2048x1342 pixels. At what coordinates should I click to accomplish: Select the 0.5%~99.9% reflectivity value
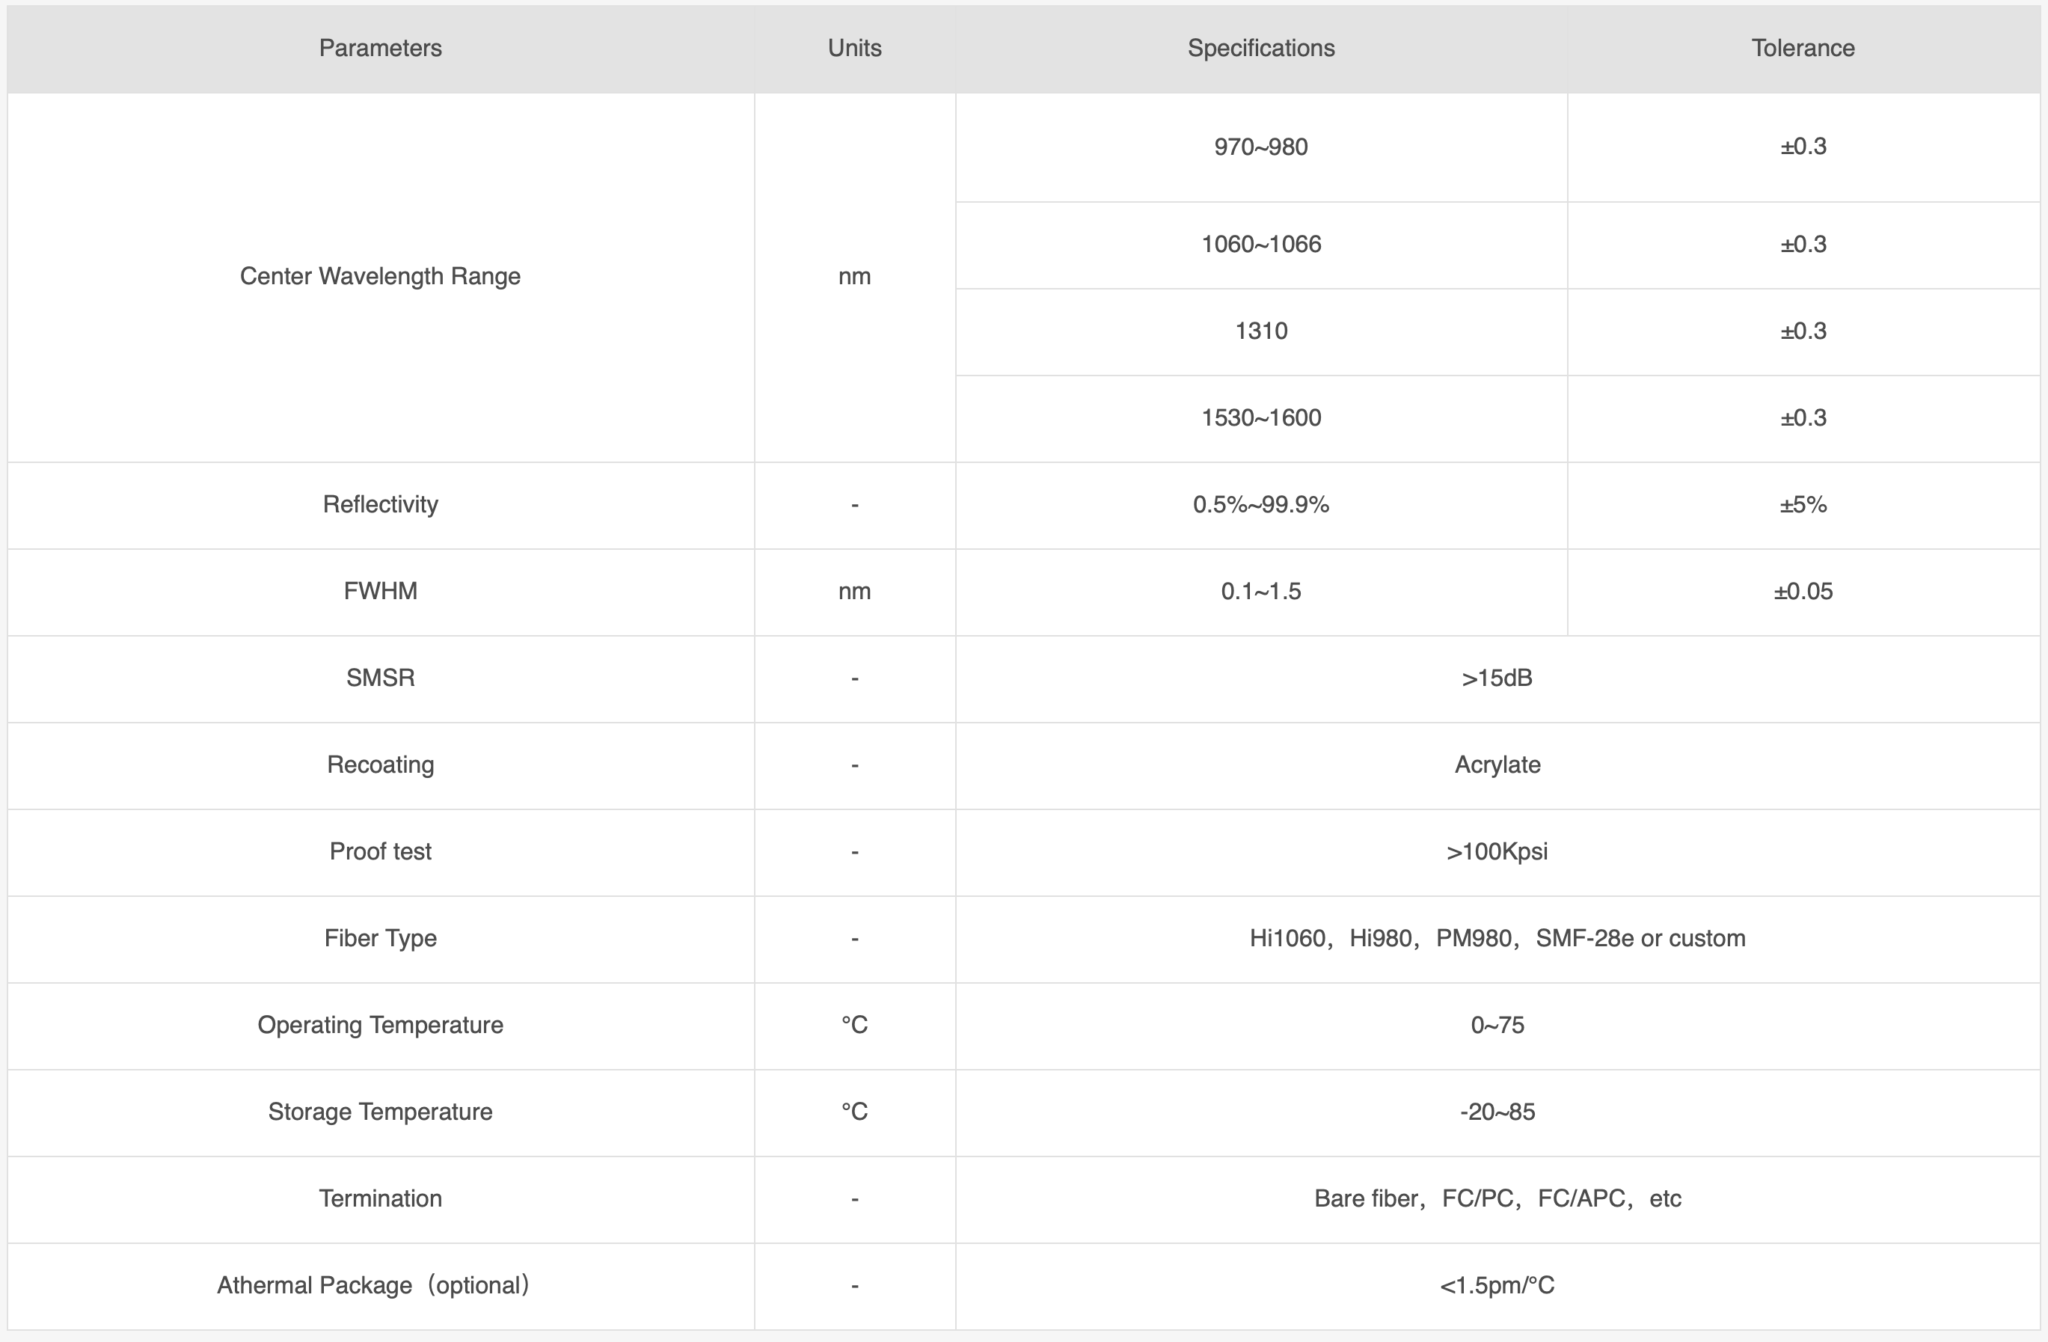pos(1260,504)
